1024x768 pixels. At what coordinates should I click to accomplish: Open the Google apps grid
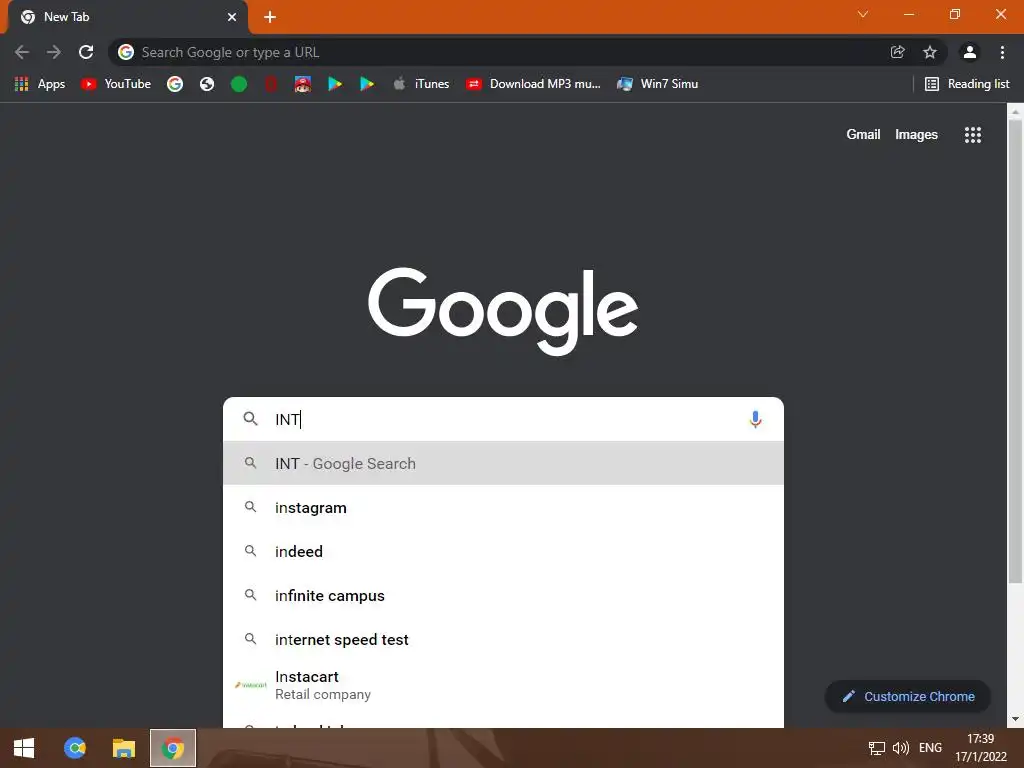pyautogui.click(x=973, y=135)
